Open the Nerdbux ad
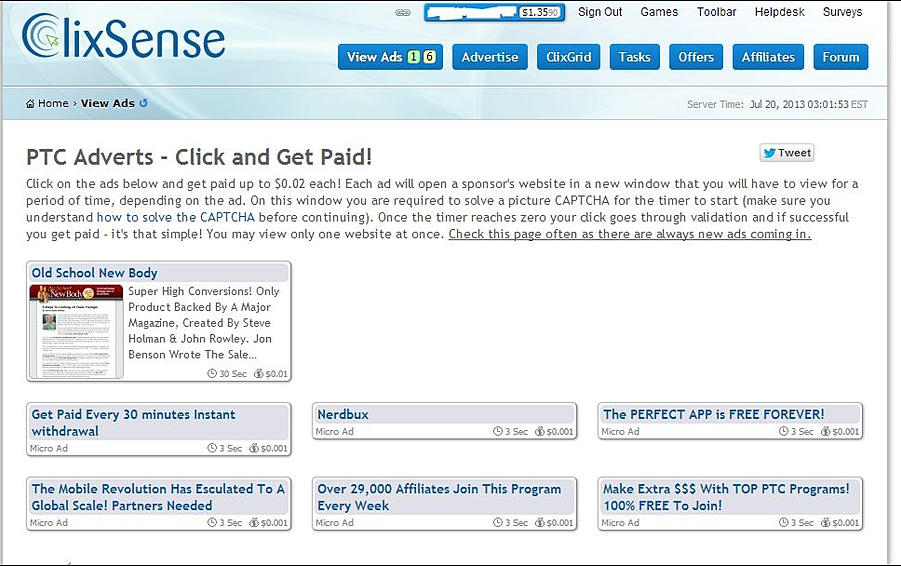Screen dimensions: 901x566 pos(343,414)
